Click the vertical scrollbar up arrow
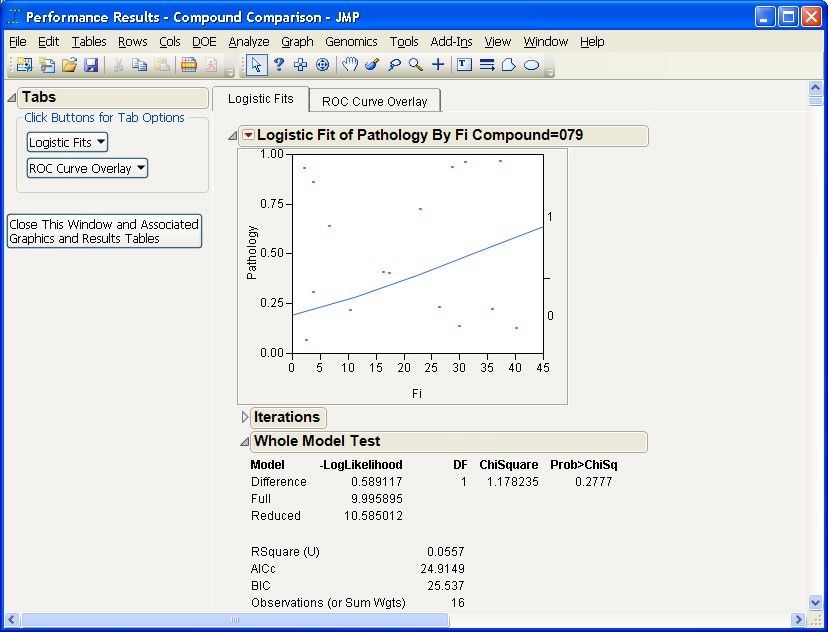 pos(815,88)
